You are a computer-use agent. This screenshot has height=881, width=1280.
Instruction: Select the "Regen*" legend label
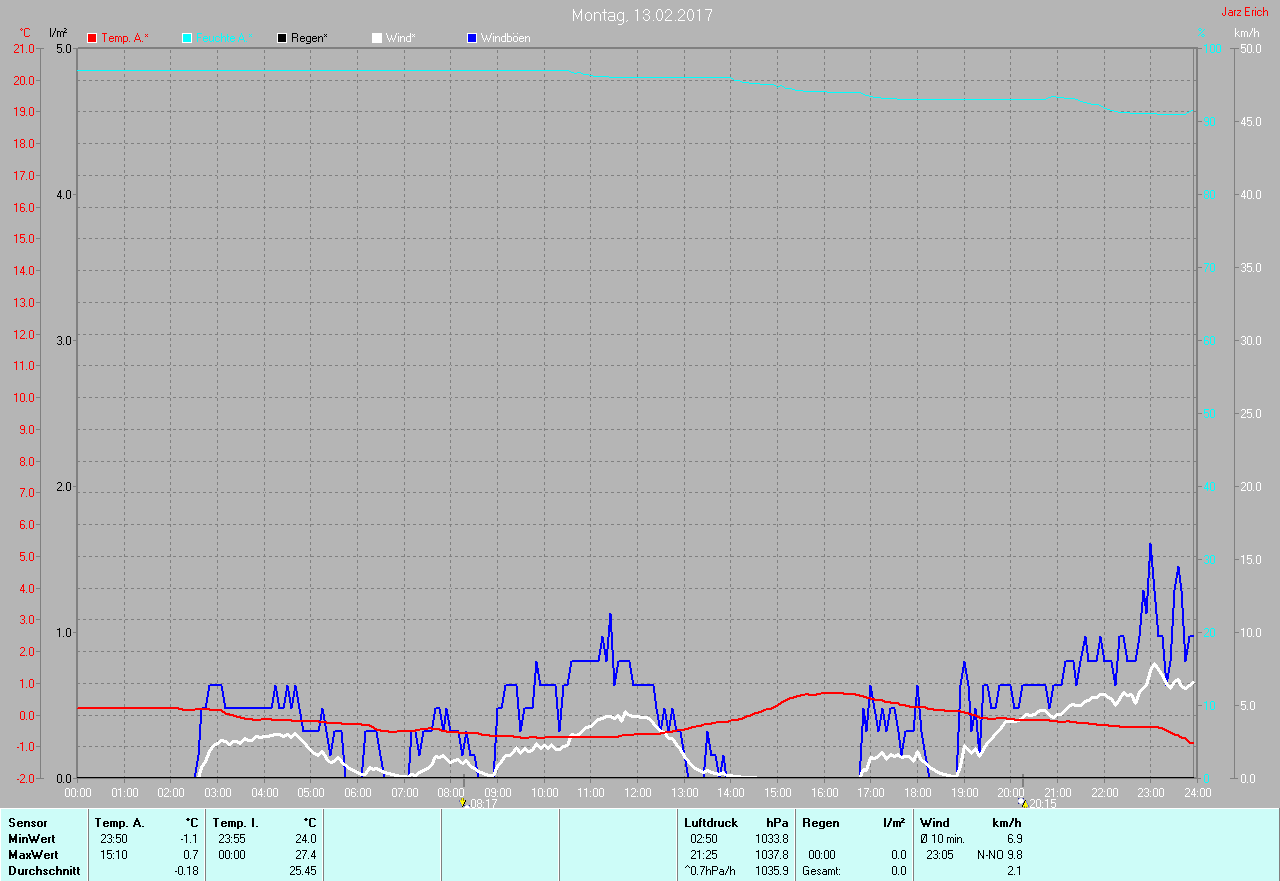point(310,38)
